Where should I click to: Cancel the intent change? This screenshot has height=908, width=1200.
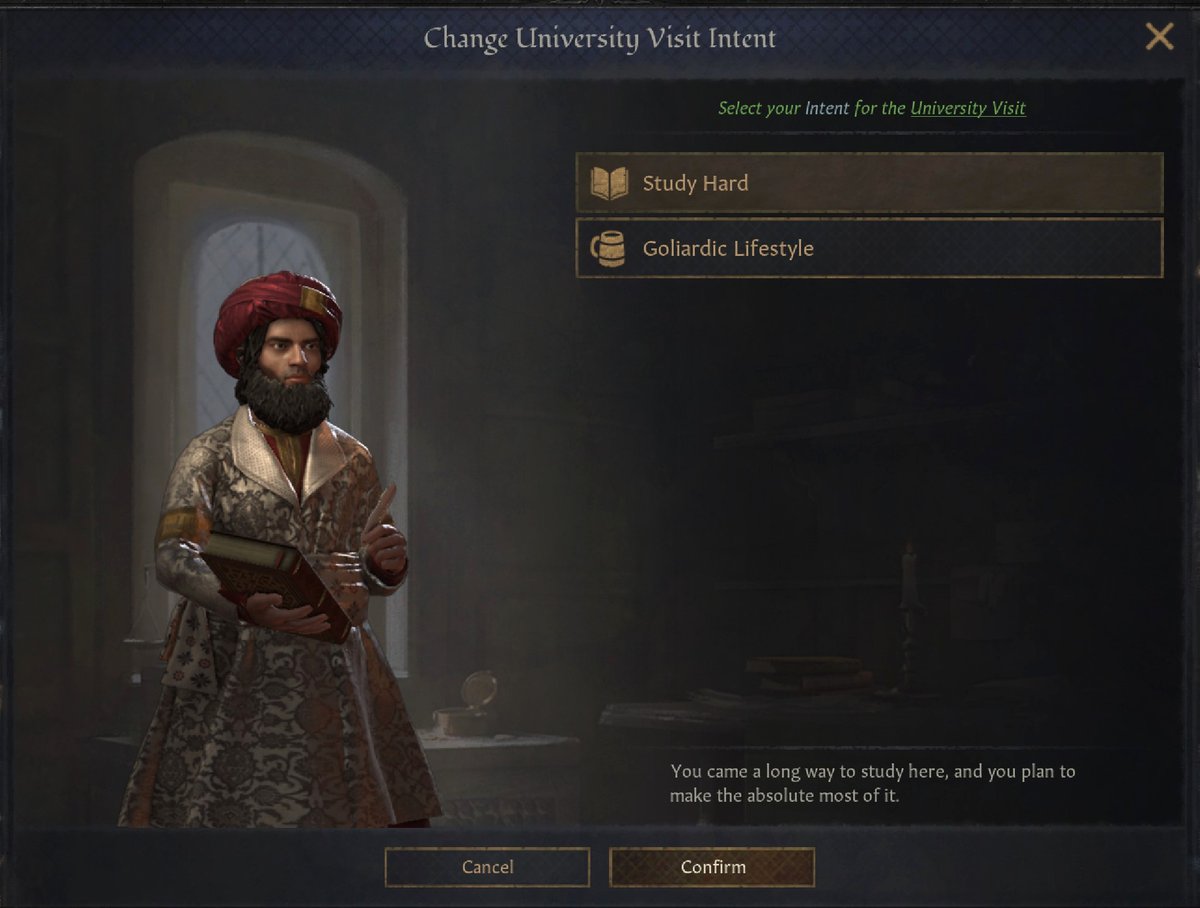[487, 867]
